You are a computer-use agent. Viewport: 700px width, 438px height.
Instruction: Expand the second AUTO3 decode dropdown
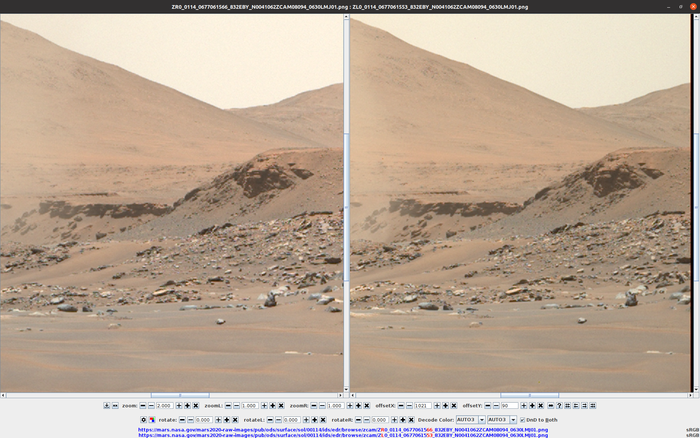point(501,419)
